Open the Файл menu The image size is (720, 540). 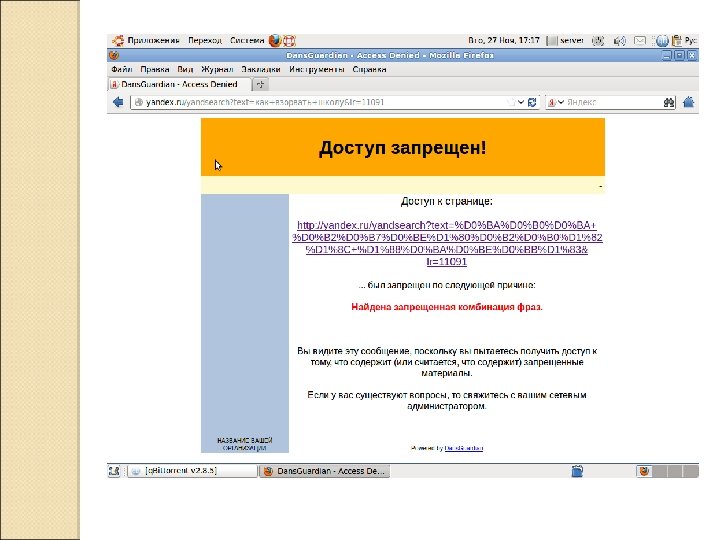pyautogui.click(x=121, y=69)
